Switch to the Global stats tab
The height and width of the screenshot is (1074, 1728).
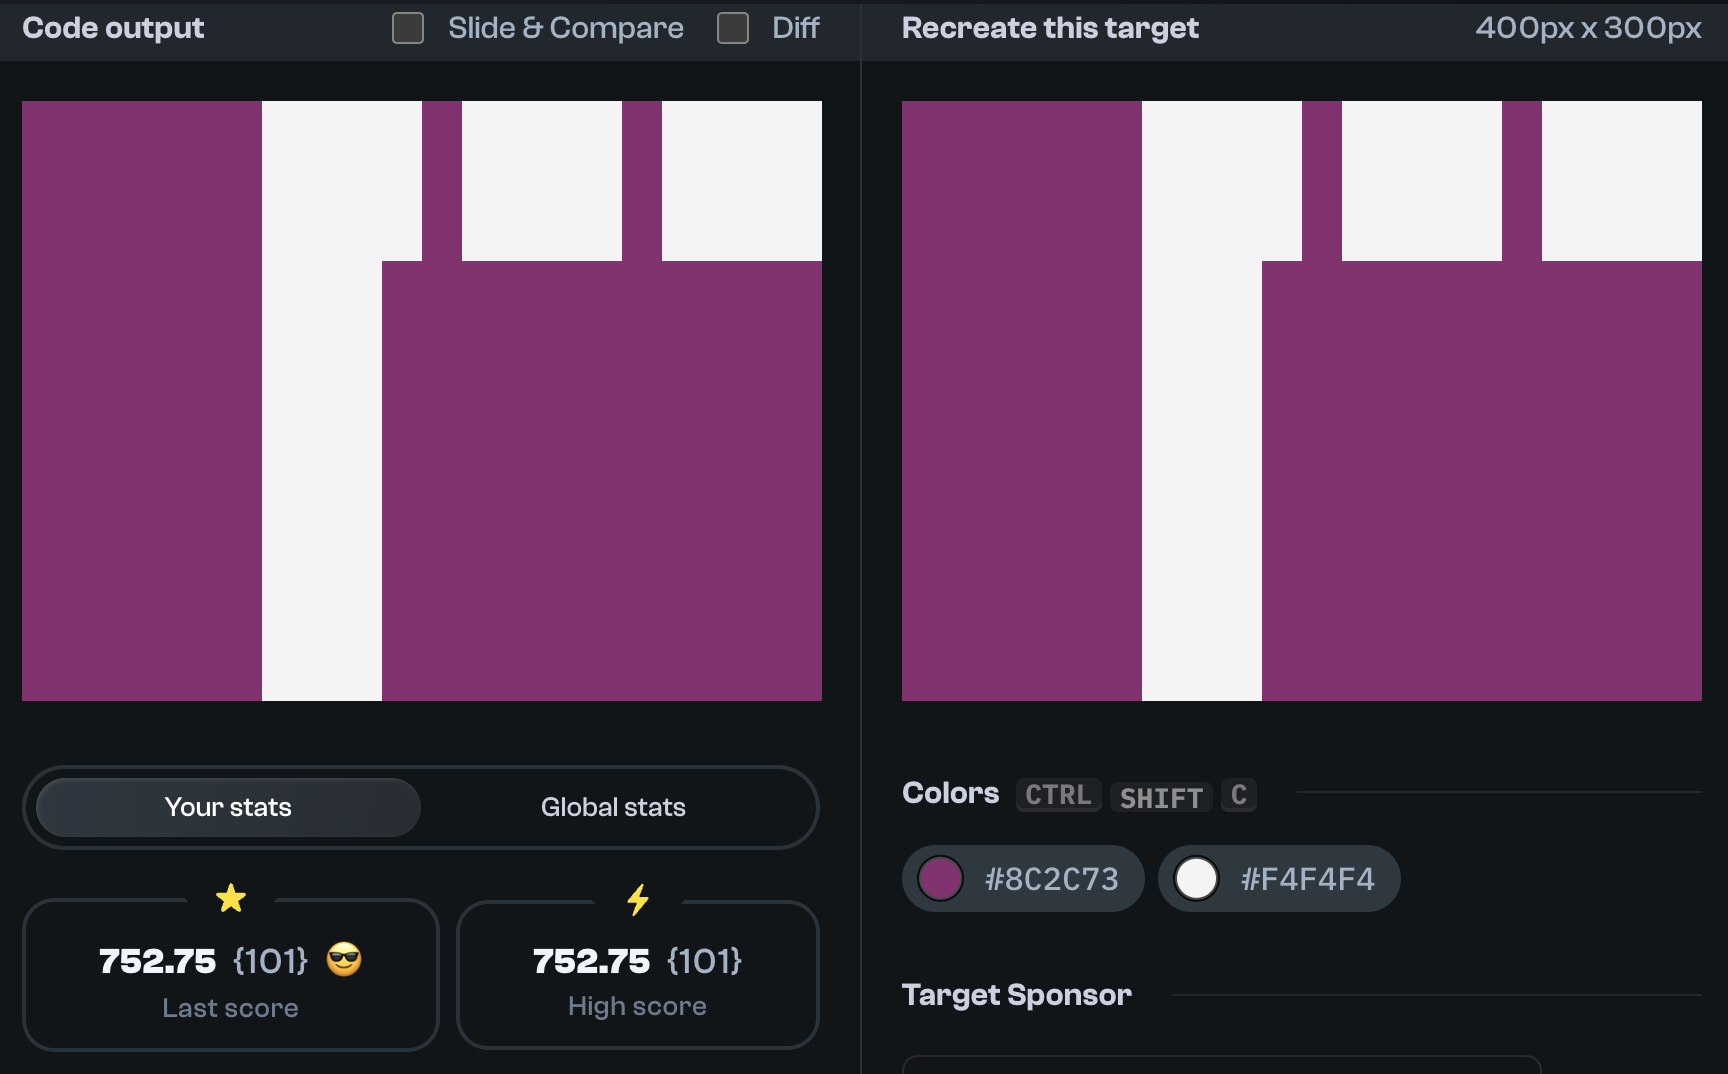tap(613, 807)
